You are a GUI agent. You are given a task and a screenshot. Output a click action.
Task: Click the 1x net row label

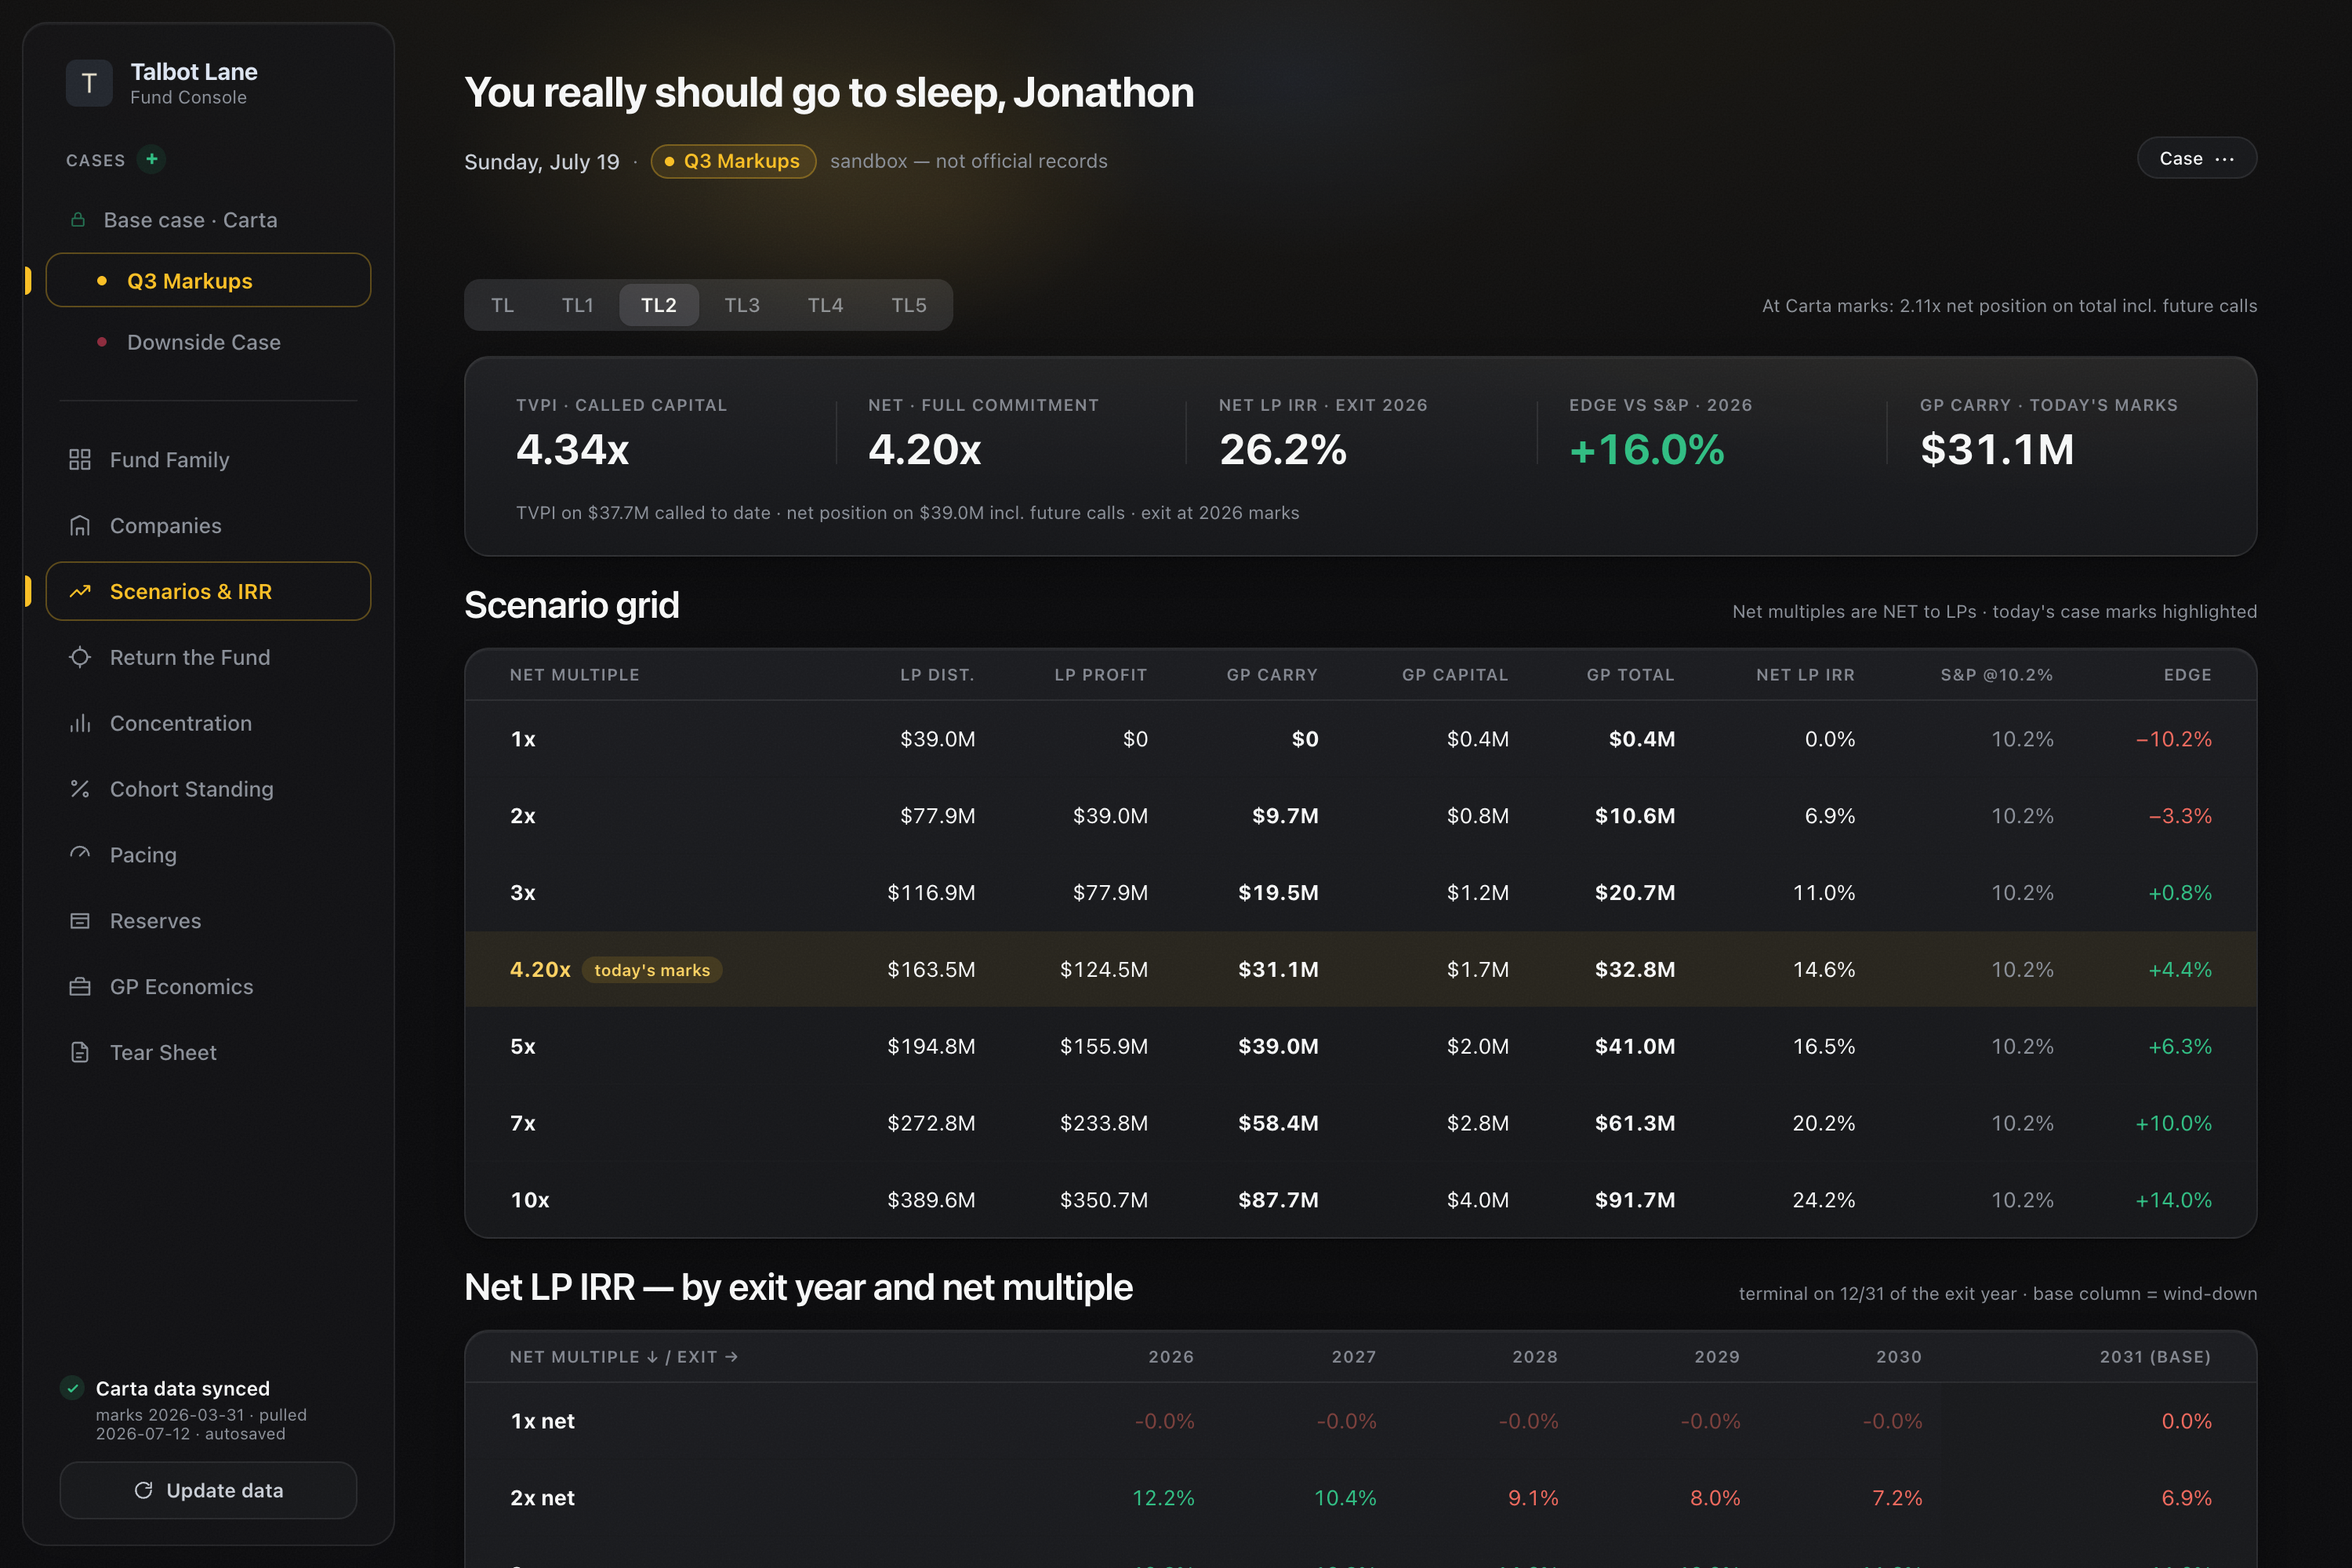click(x=542, y=1421)
